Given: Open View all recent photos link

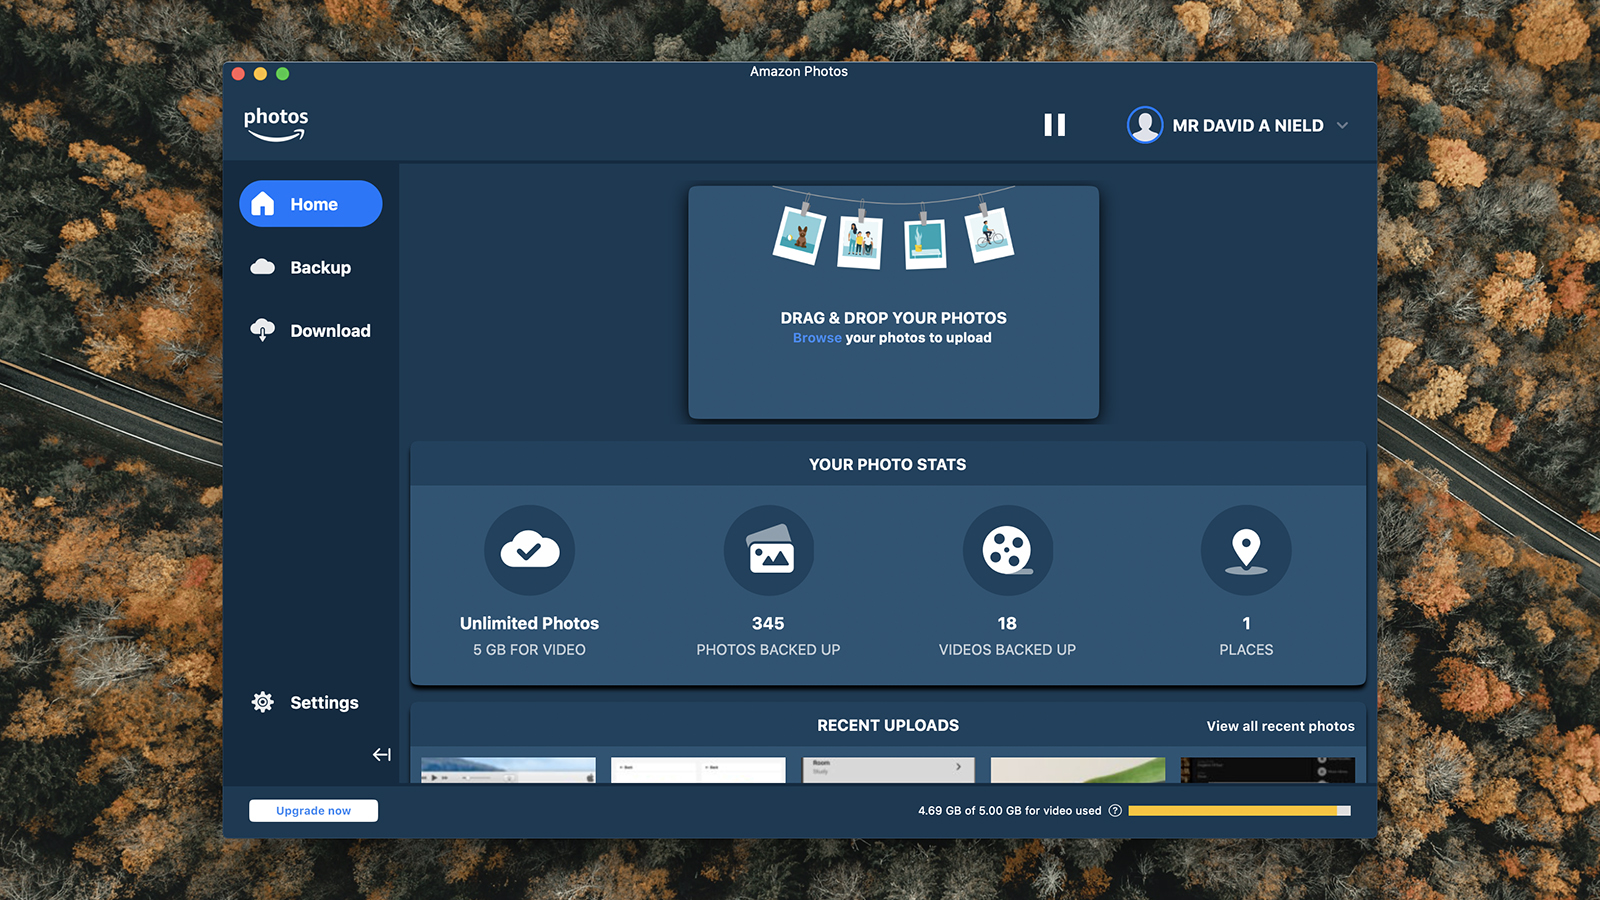Looking at the screenshot, I should tap(1281, 726).
